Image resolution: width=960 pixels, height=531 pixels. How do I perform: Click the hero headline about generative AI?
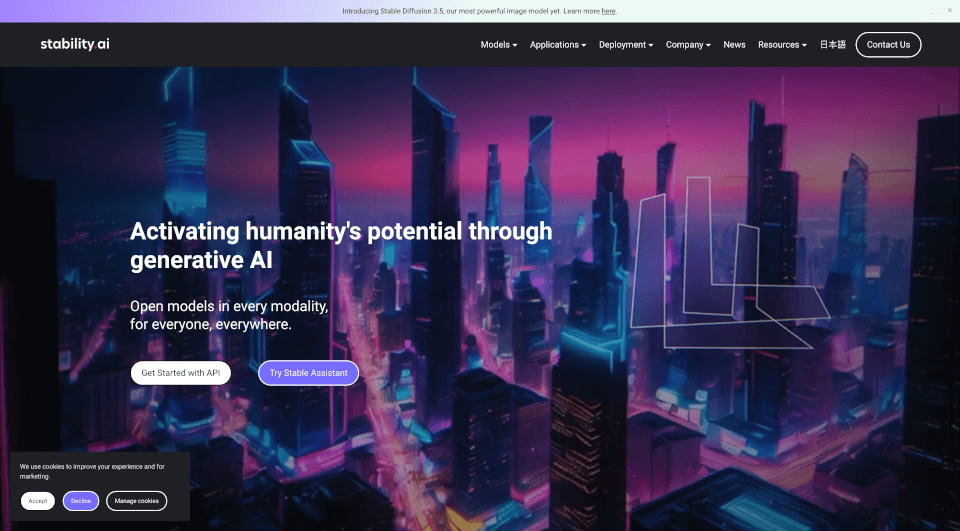pyautogui.click(x=341, y=246)
